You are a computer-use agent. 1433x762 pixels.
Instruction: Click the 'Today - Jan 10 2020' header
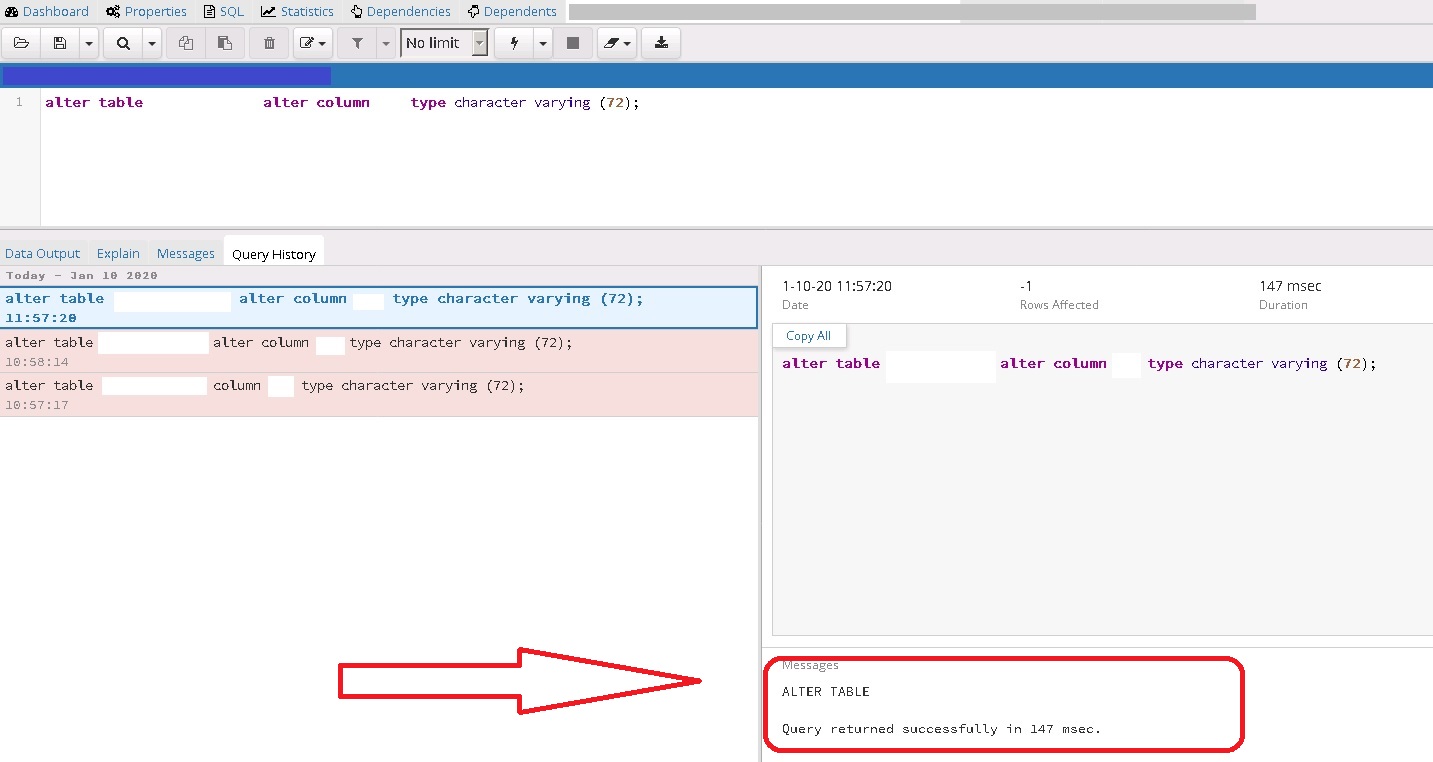click(82, 275)
